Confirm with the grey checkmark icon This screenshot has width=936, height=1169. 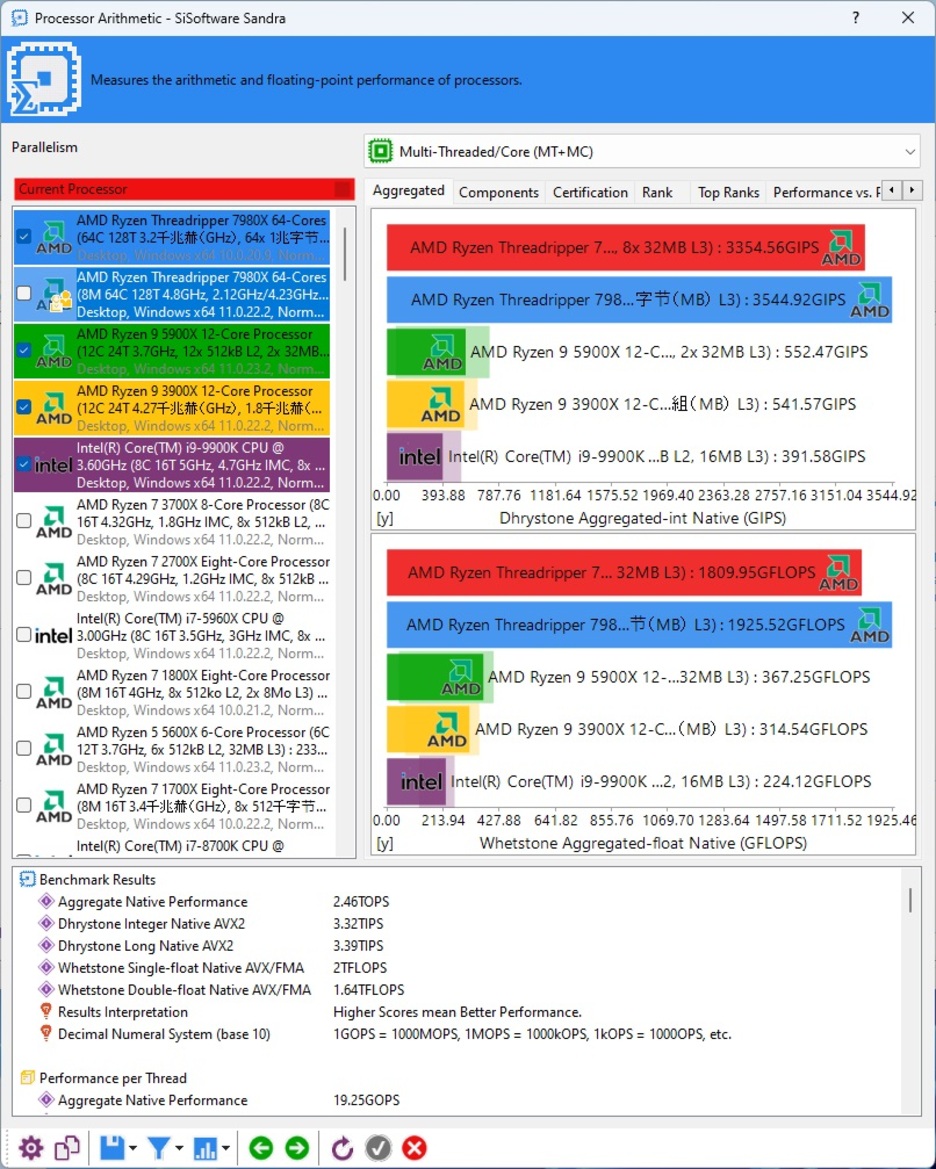(x=378, y=1148)
